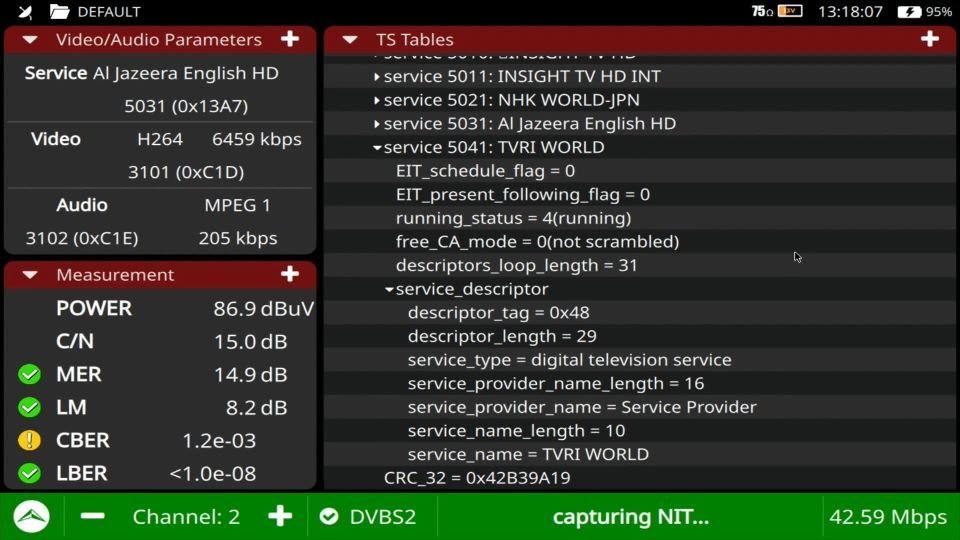Decrease channel with the minus button
The image size is (960, 540).
(92, 516)
